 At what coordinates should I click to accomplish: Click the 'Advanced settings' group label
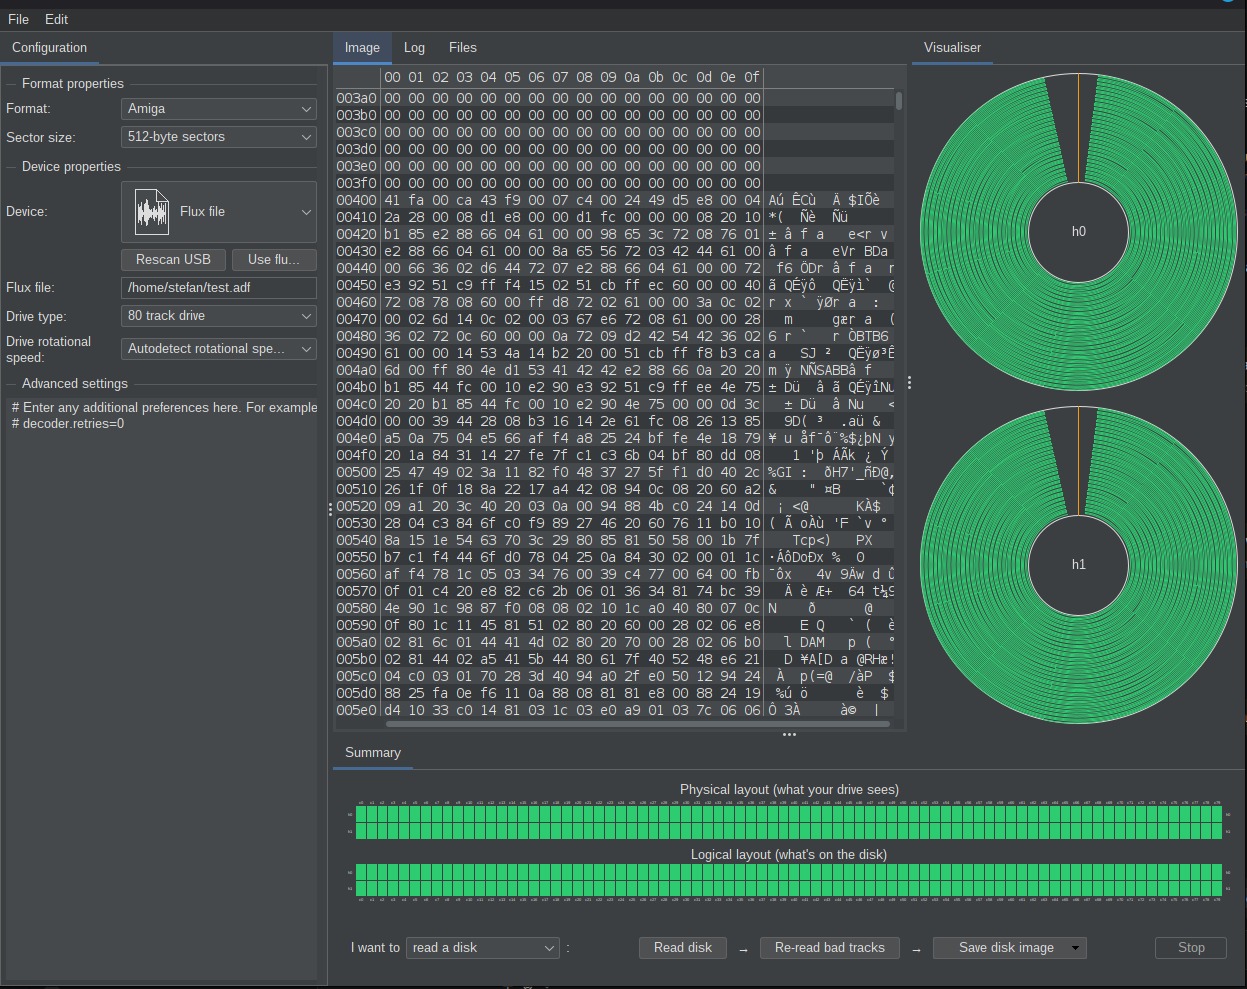coord(75,383)
